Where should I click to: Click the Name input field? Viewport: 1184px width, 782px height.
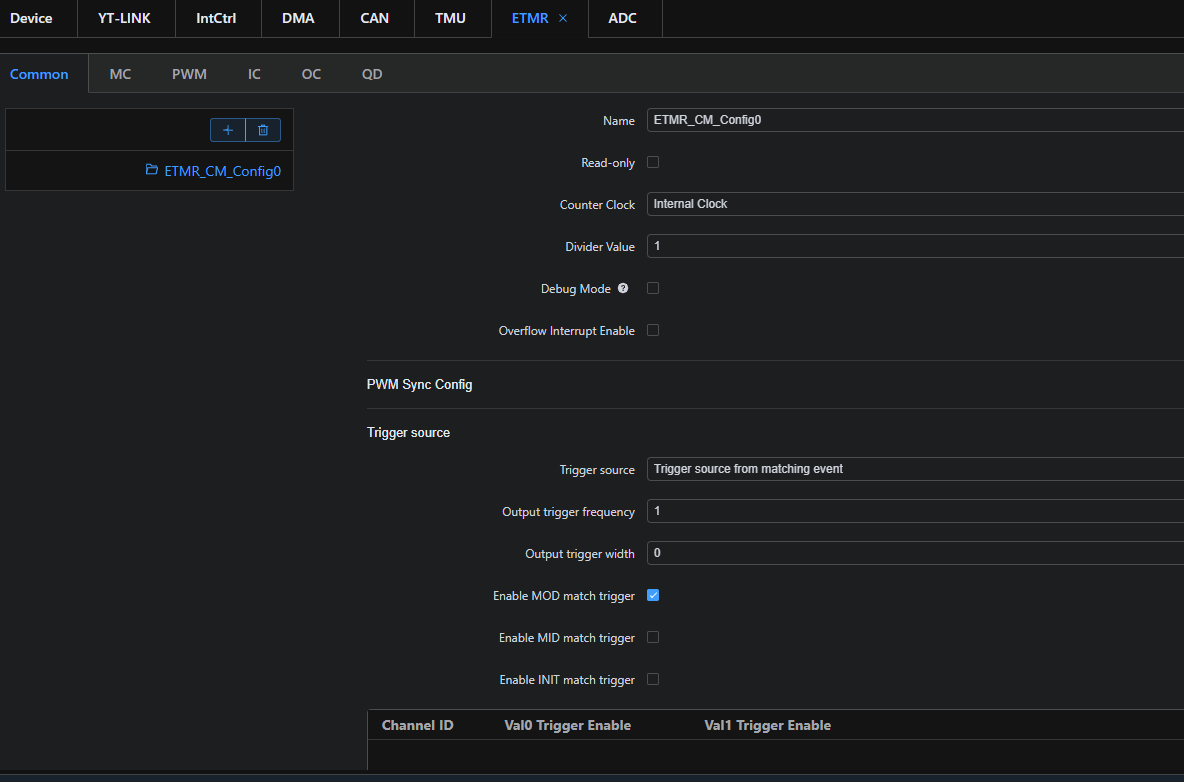tap(915, 120)
